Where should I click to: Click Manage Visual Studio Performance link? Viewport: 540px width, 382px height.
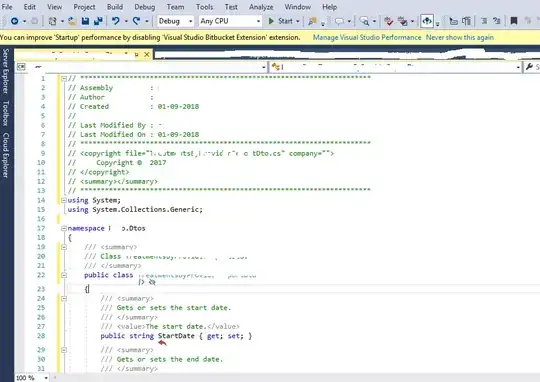pos(367,37)
